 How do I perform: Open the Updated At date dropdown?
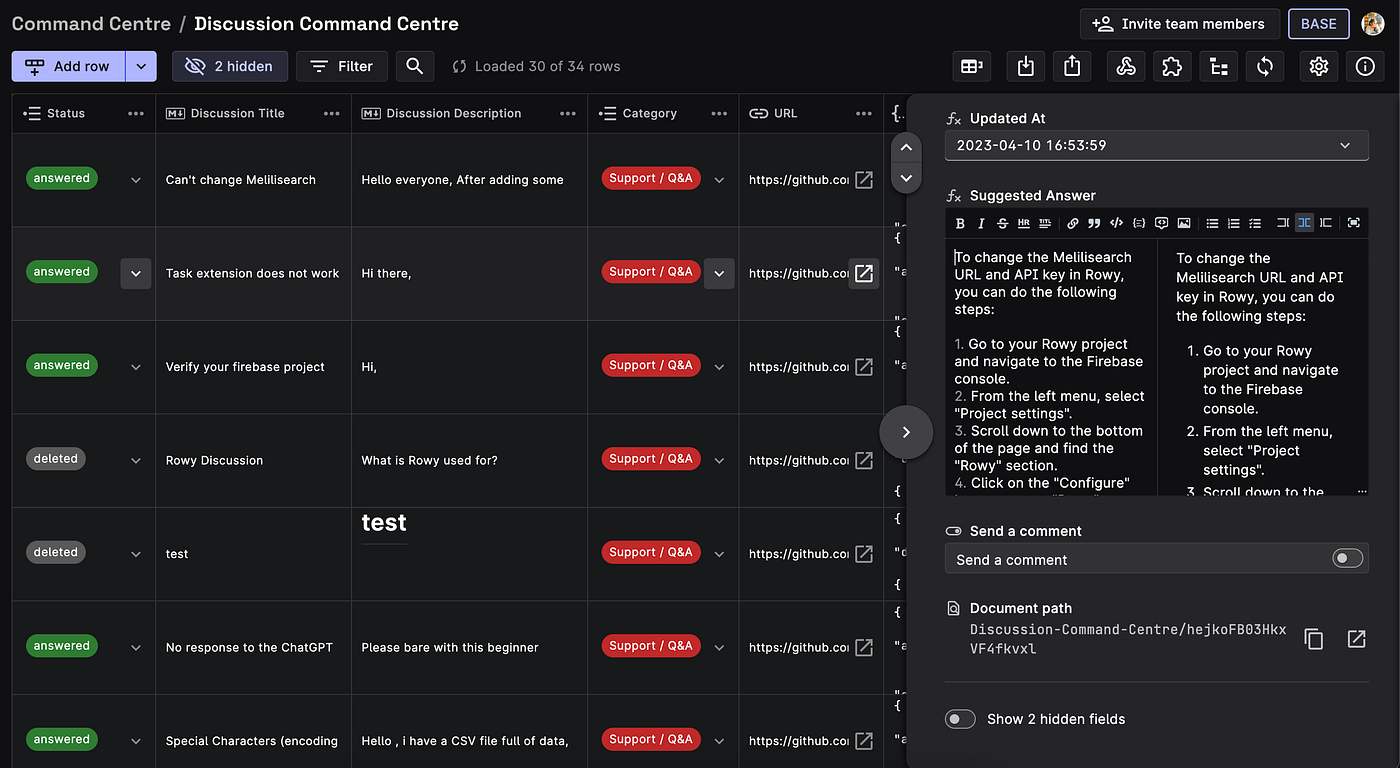pos(1156,145)
